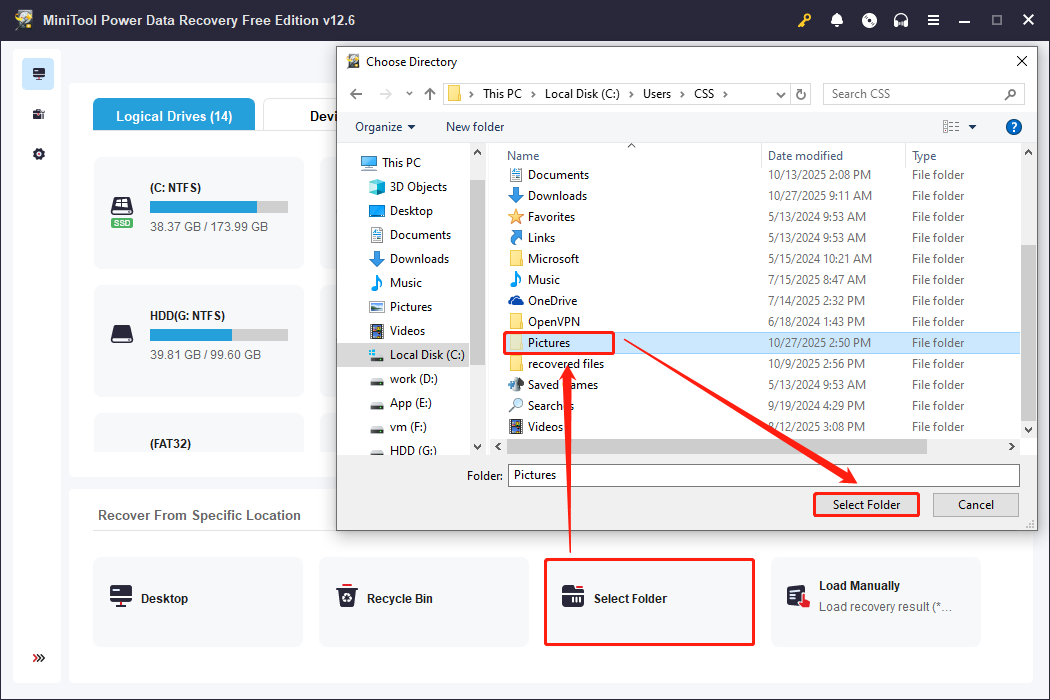Screen dimensions: 1050x700
Task: Navigate back in Choose Directory dialog
Action: [x=356, y=93]
